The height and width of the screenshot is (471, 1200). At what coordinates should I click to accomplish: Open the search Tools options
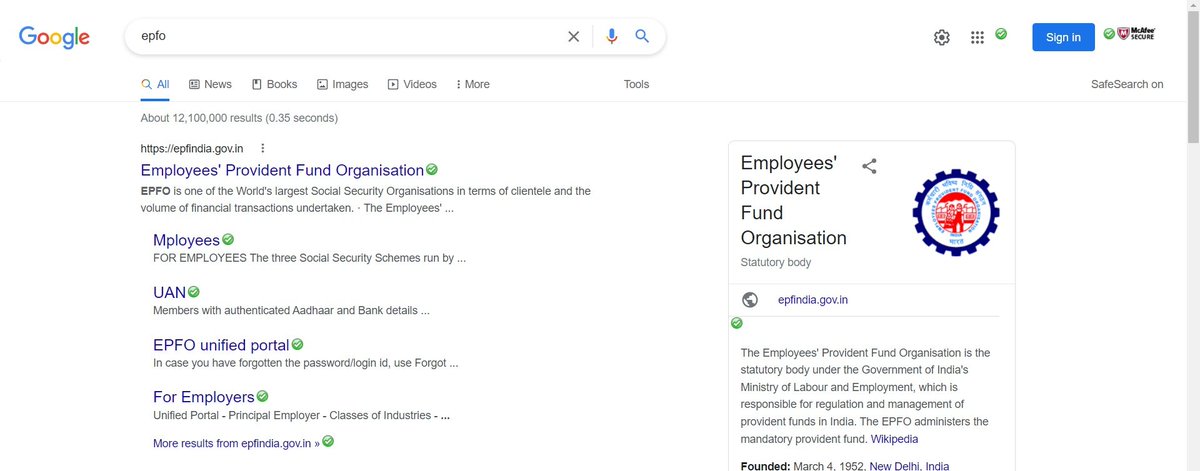pos(637,84)
